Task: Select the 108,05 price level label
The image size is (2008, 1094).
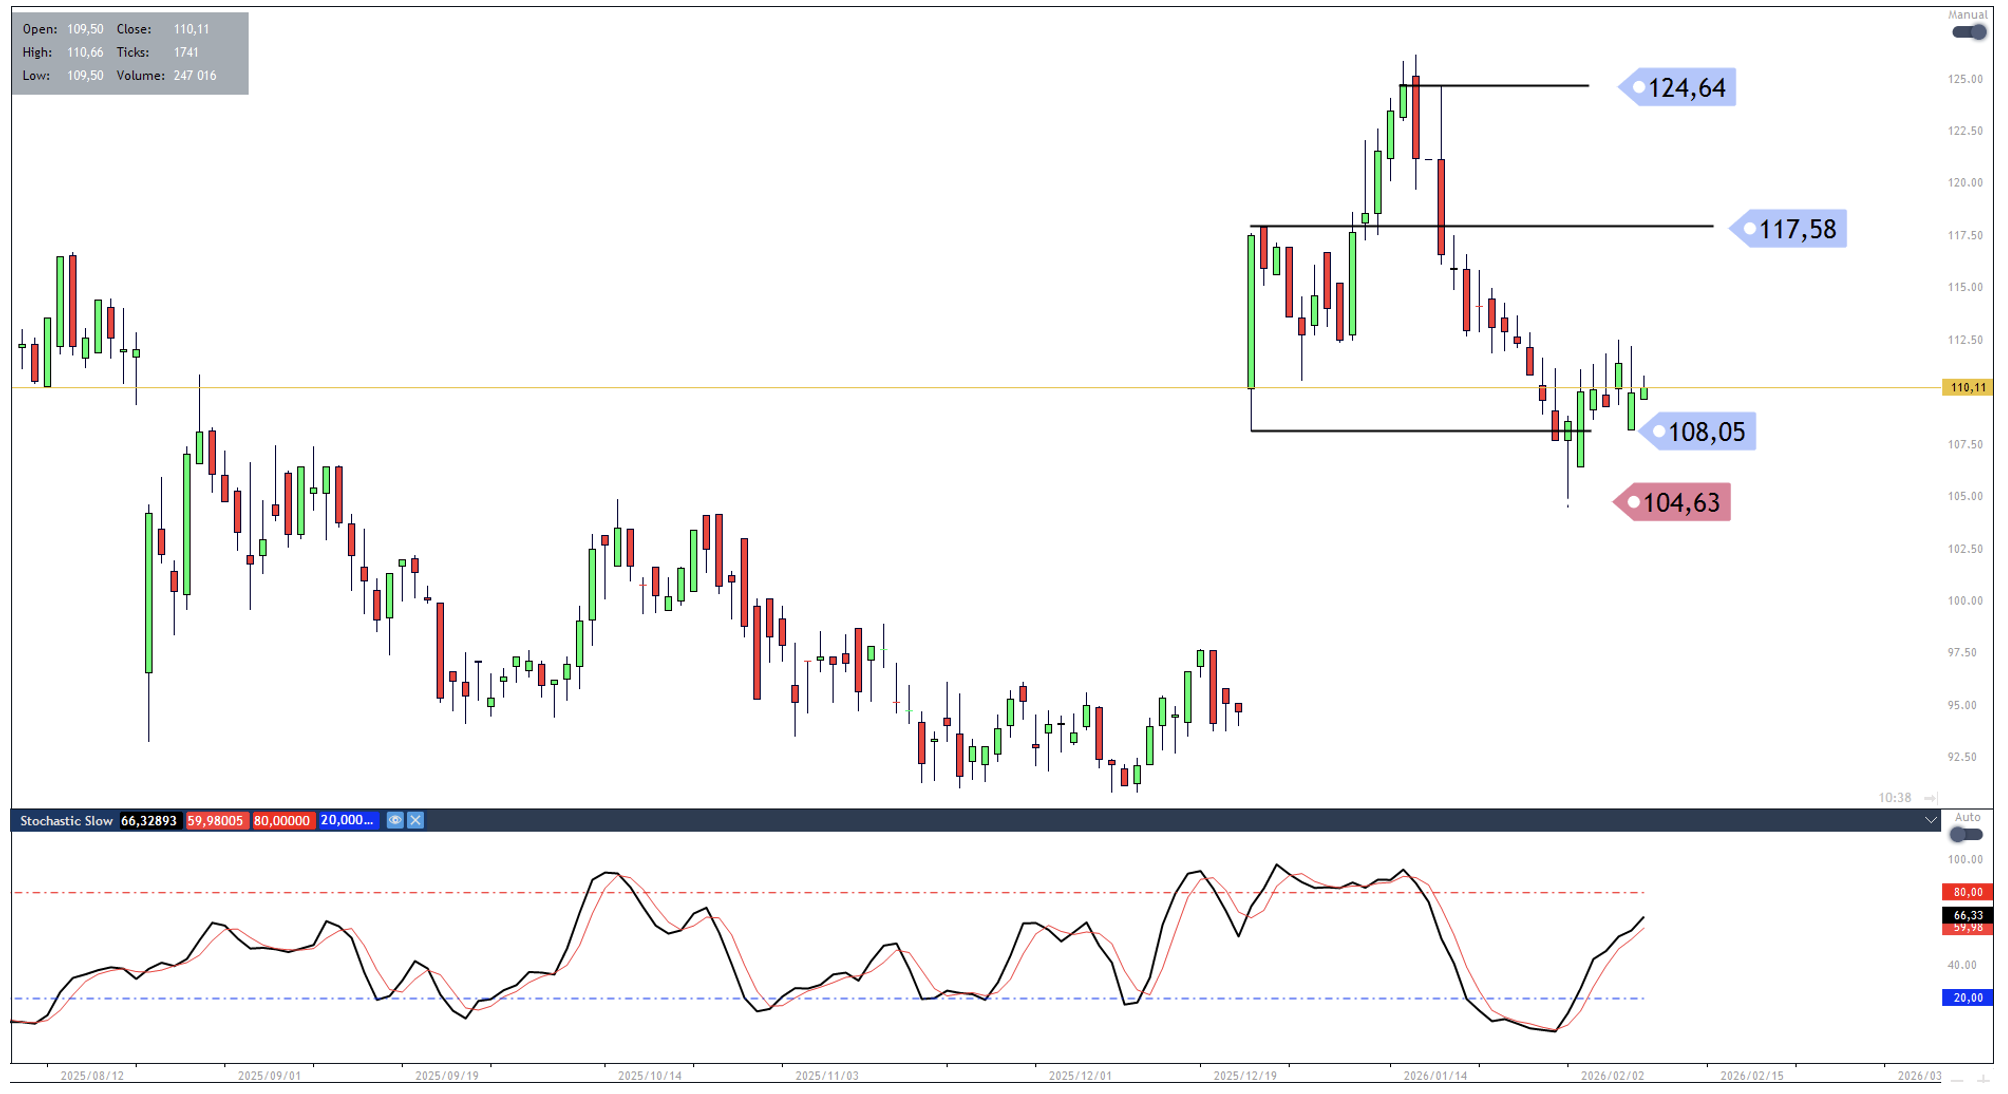Action: 1705,432
